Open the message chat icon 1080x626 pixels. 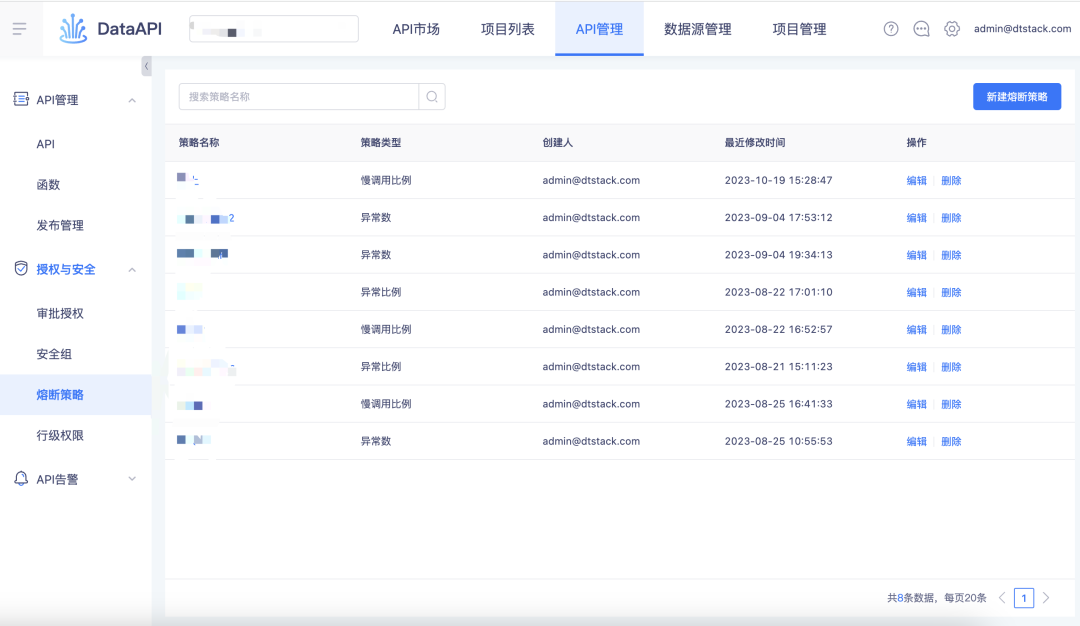[x=921, y=29]
